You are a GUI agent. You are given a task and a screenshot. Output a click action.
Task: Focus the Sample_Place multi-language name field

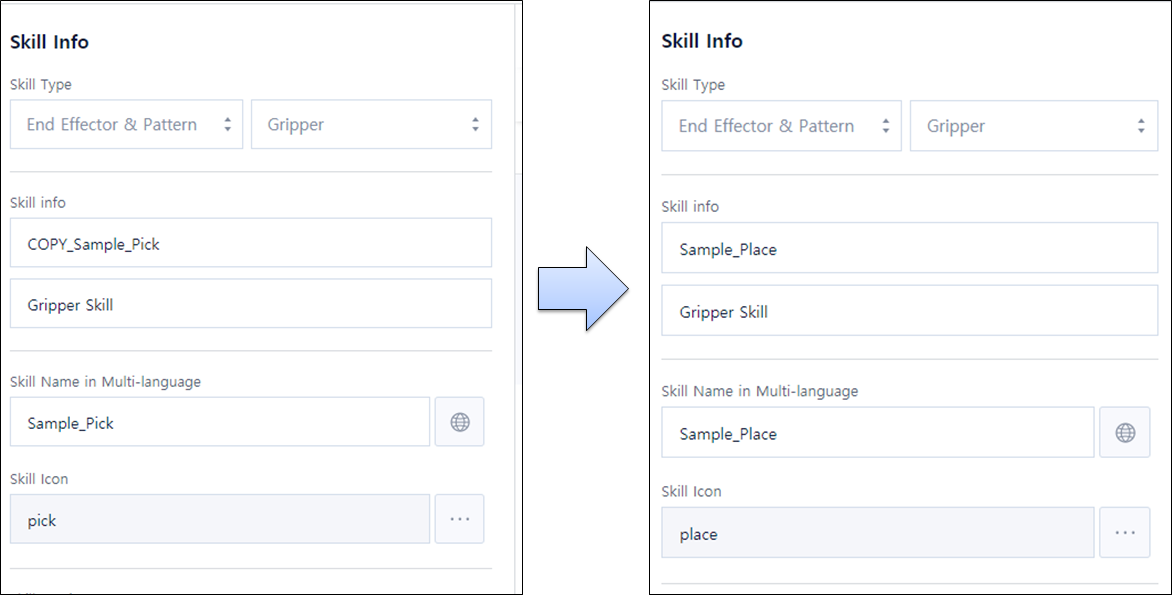(877, 433)
